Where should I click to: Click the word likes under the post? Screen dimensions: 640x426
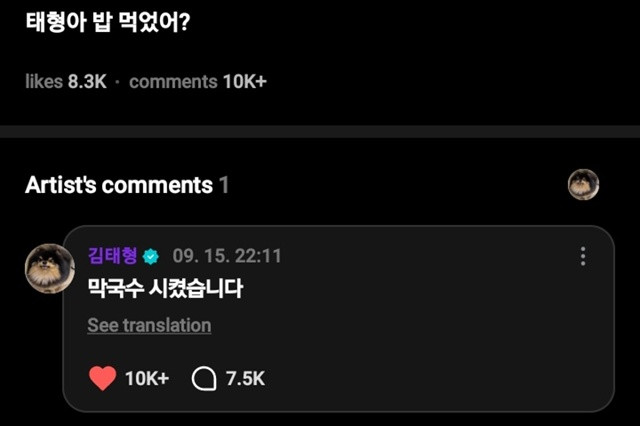(x=44, y=81)
